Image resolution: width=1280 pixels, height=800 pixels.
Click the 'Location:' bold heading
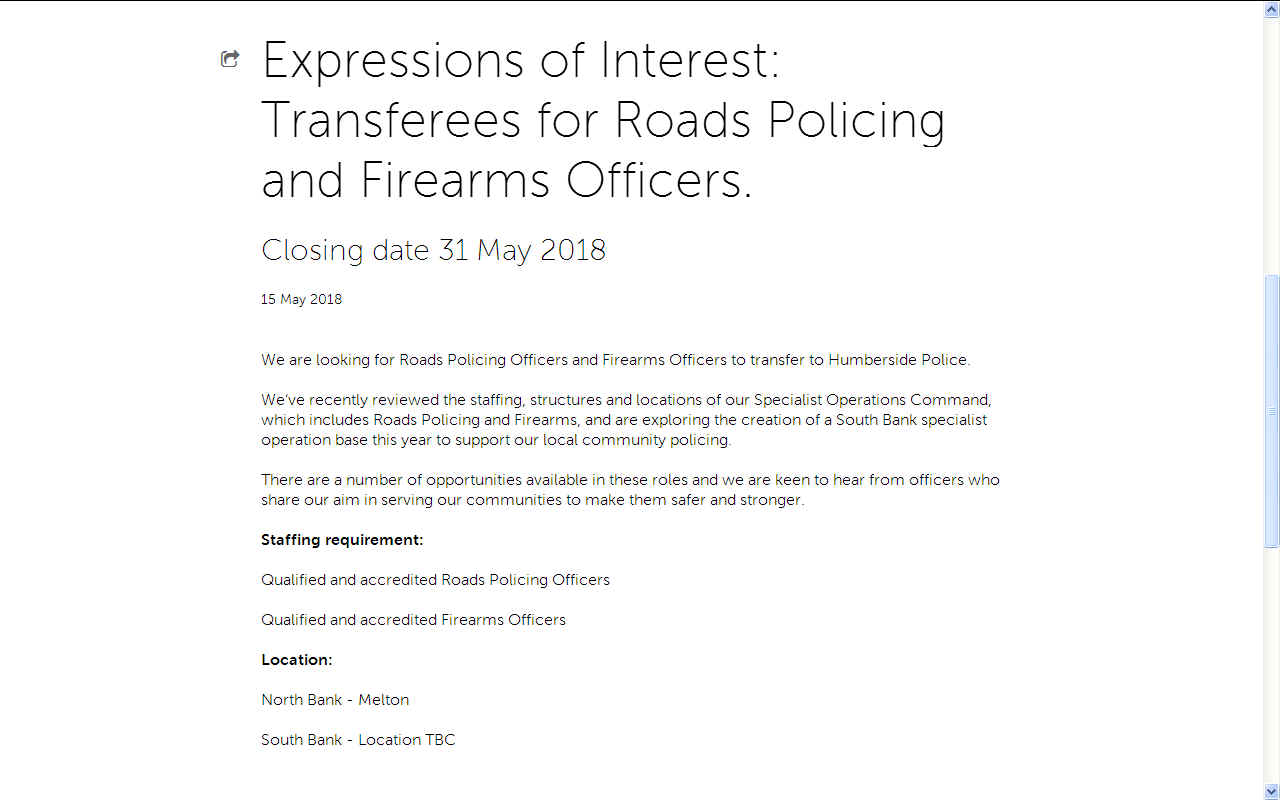(x=296, y=660)
